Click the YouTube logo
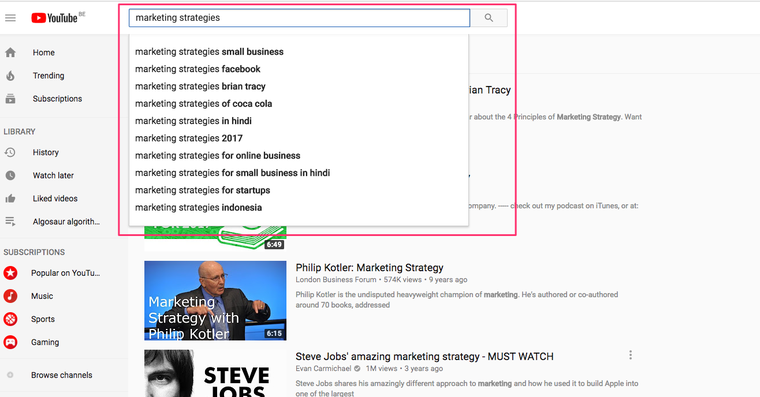760x397 pixels. (54, 18)
